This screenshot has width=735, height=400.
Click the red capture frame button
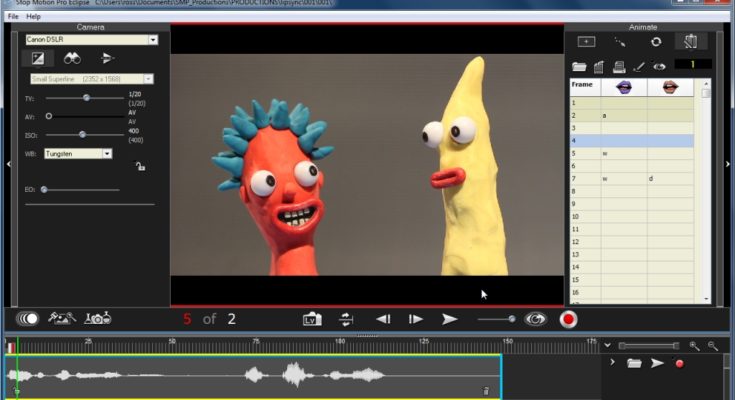coord(568,319)
